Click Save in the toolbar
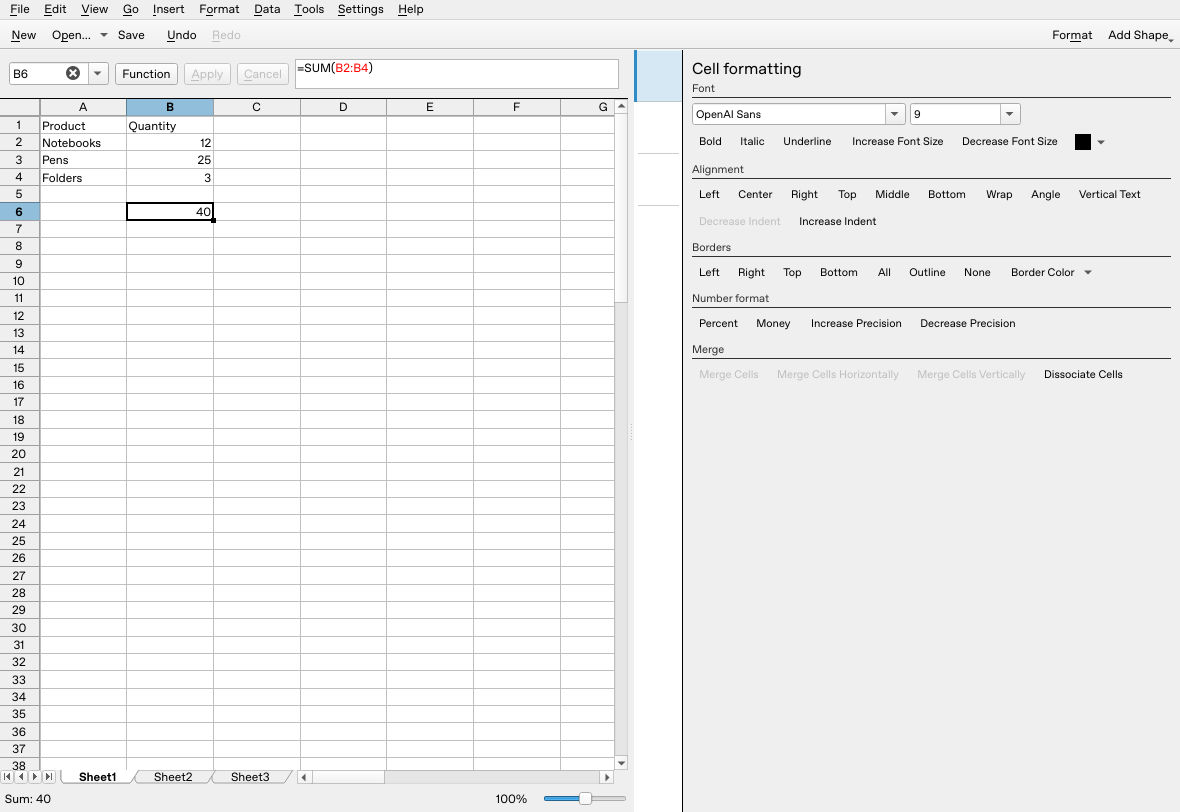 pos(131,35)
